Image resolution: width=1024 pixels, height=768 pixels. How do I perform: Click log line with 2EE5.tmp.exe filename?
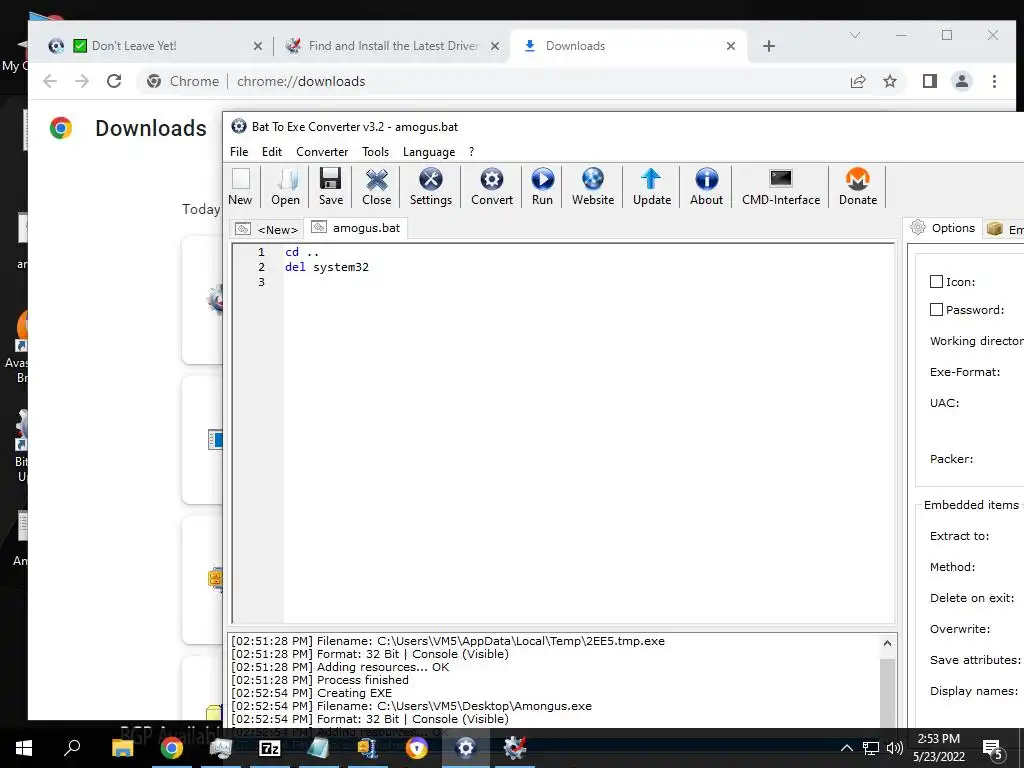[x=447, y=641]
